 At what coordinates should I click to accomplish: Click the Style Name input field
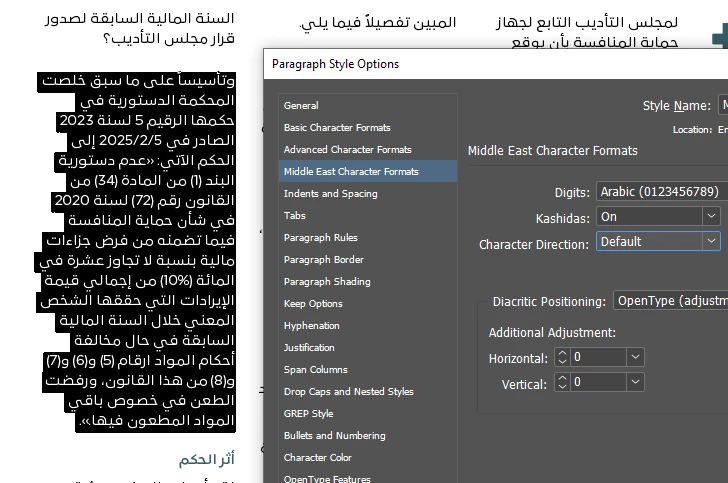click(x=723, y=105)
